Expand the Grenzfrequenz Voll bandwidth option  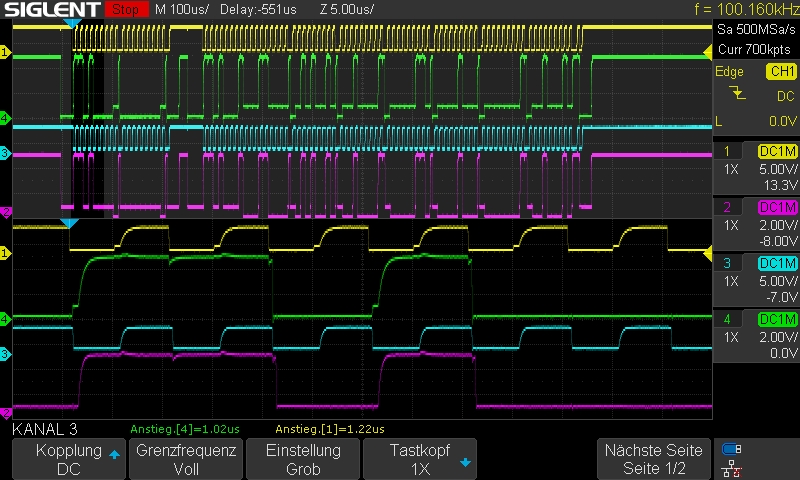coord(185,460)
